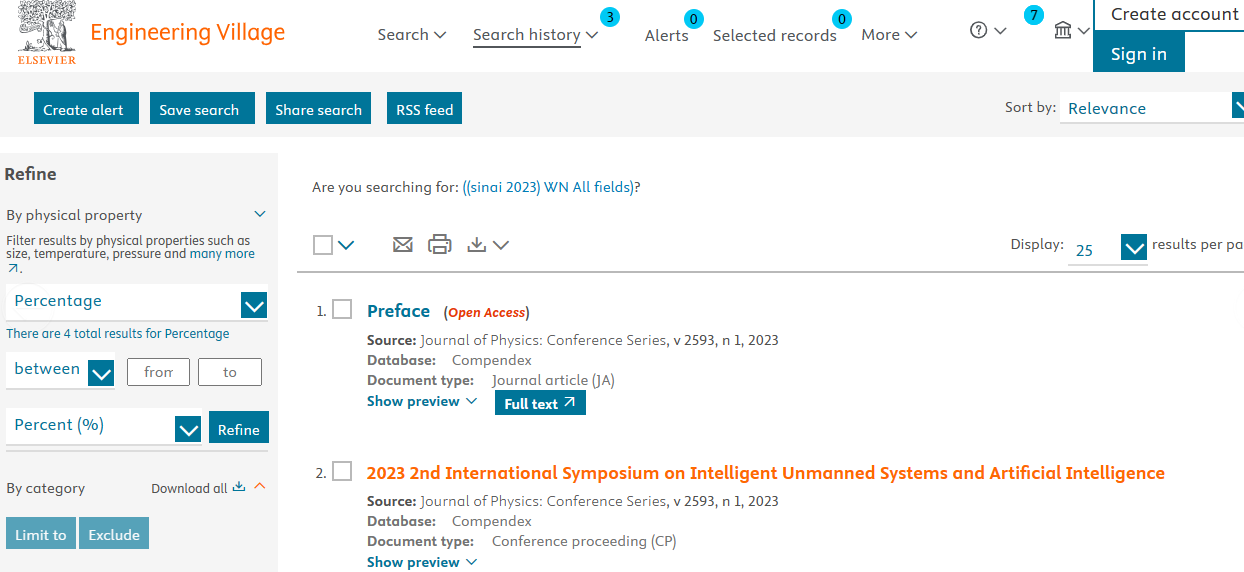Open the institution building icon menu
The height and width of the screenshot is (572, 1244).
coord(1063,31)
